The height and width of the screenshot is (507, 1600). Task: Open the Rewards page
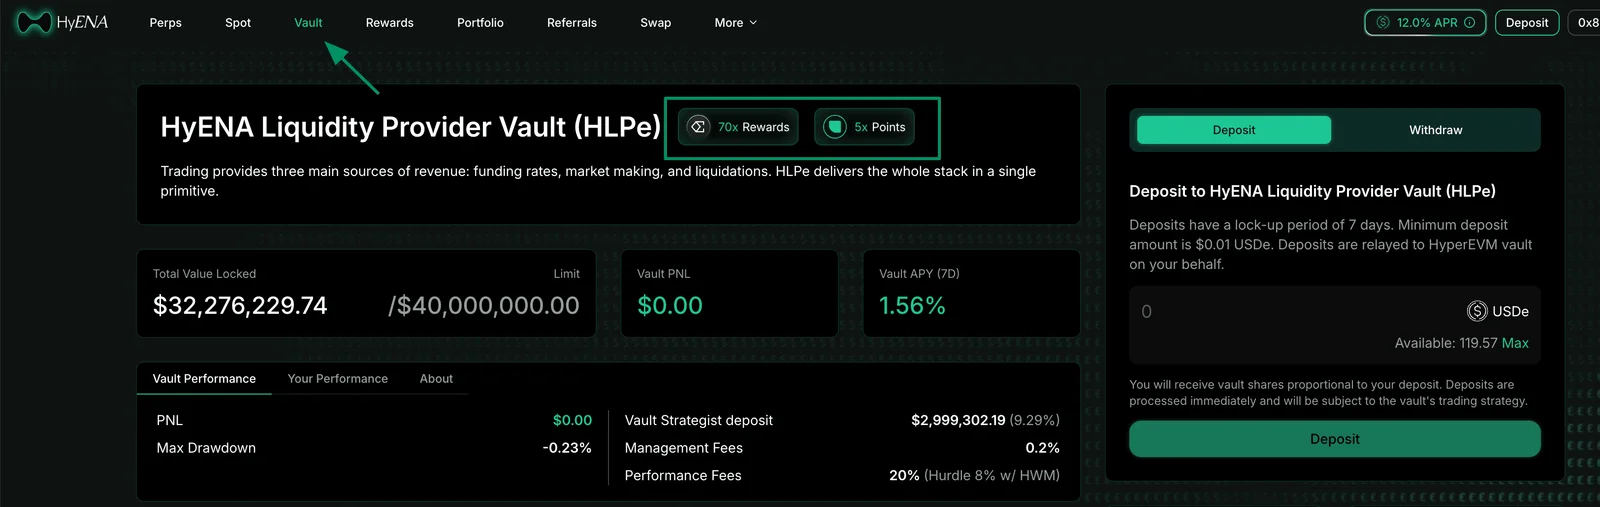[x=389, y=23]
